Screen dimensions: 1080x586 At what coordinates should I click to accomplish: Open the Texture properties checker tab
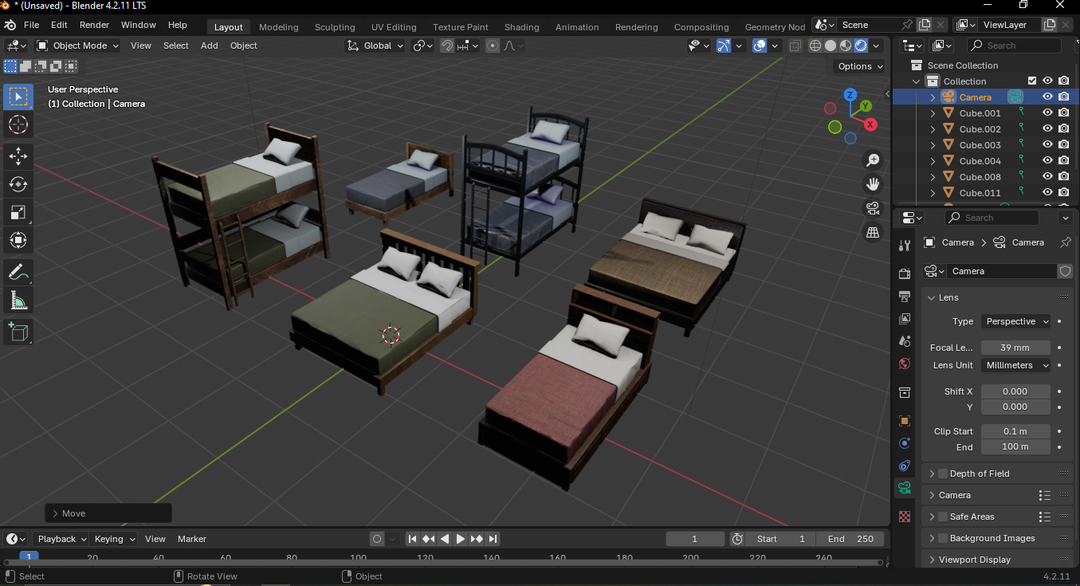tap(904, 516)
